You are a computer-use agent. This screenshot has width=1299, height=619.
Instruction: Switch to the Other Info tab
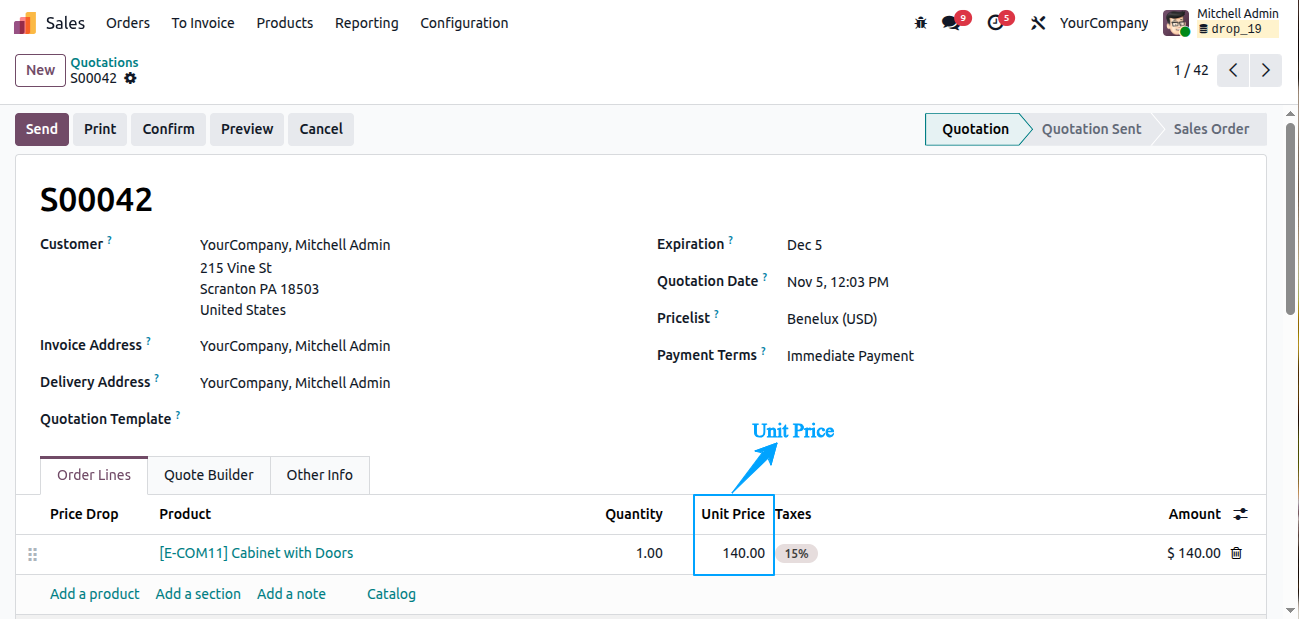pos(320,475)
